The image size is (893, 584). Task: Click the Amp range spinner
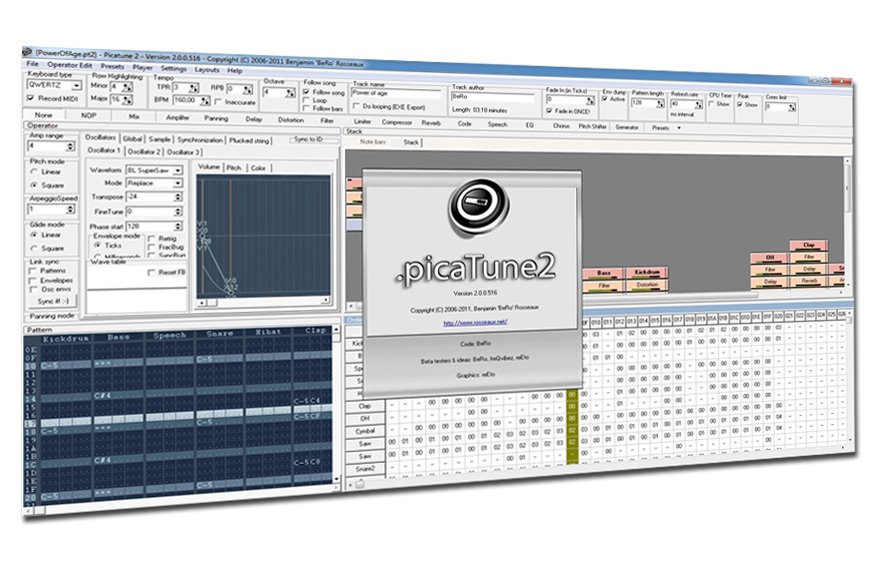pos(71,146)
